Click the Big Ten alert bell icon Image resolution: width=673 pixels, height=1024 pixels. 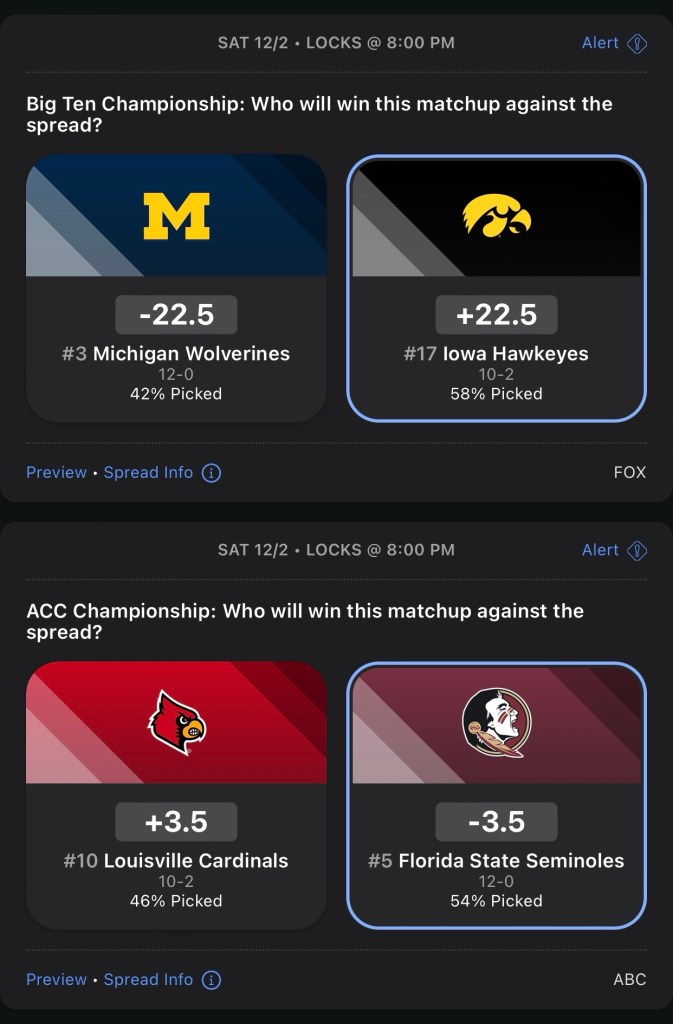[x=637, y=44]
